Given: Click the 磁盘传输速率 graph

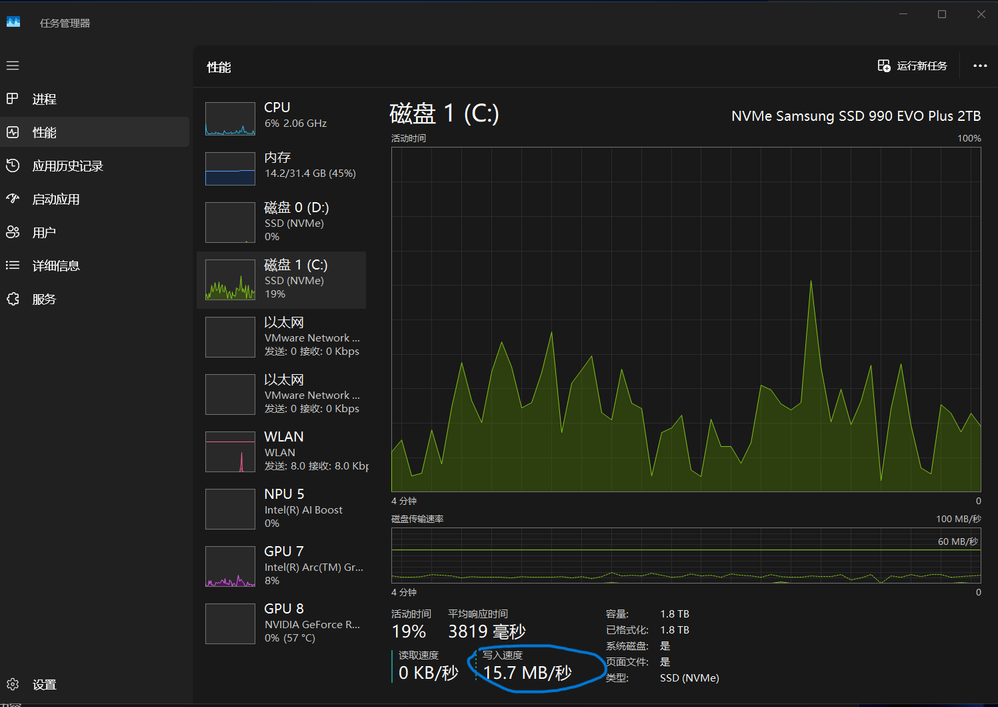Looking at the screenshot, I should point(686,556).
